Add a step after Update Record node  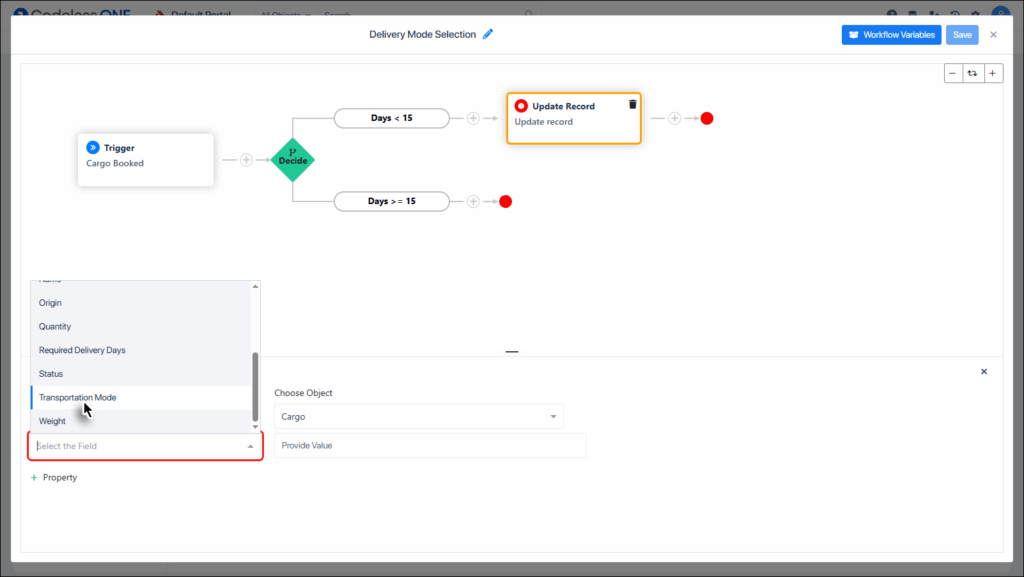674,118
